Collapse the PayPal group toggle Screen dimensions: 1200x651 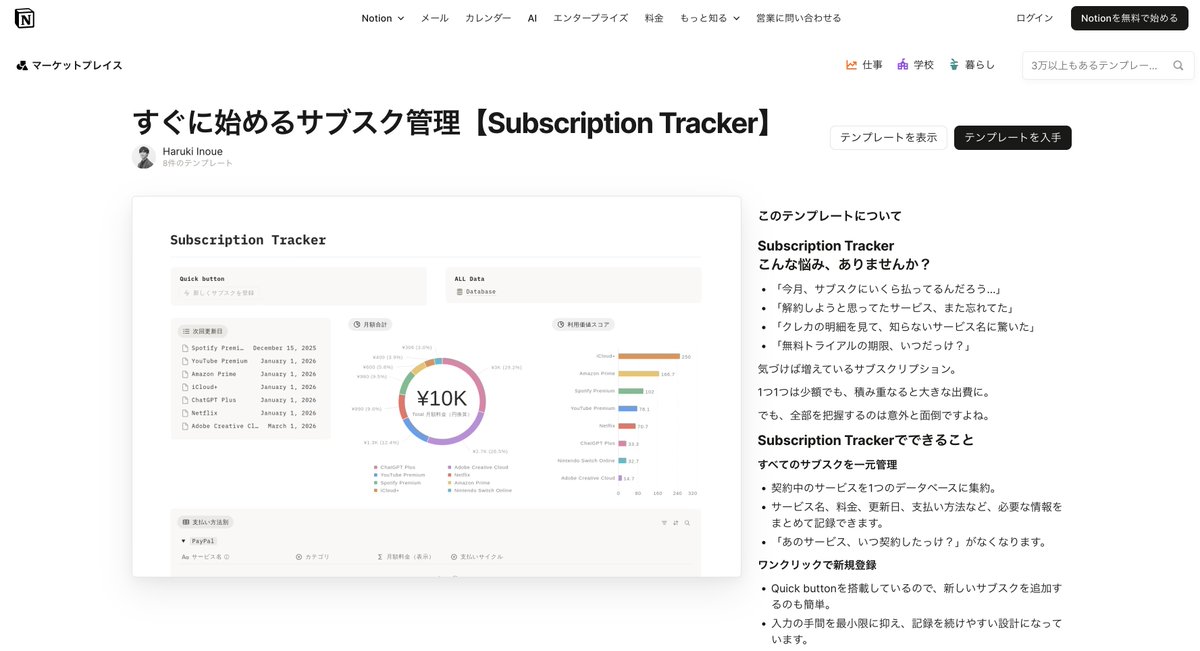click(183, 541)
